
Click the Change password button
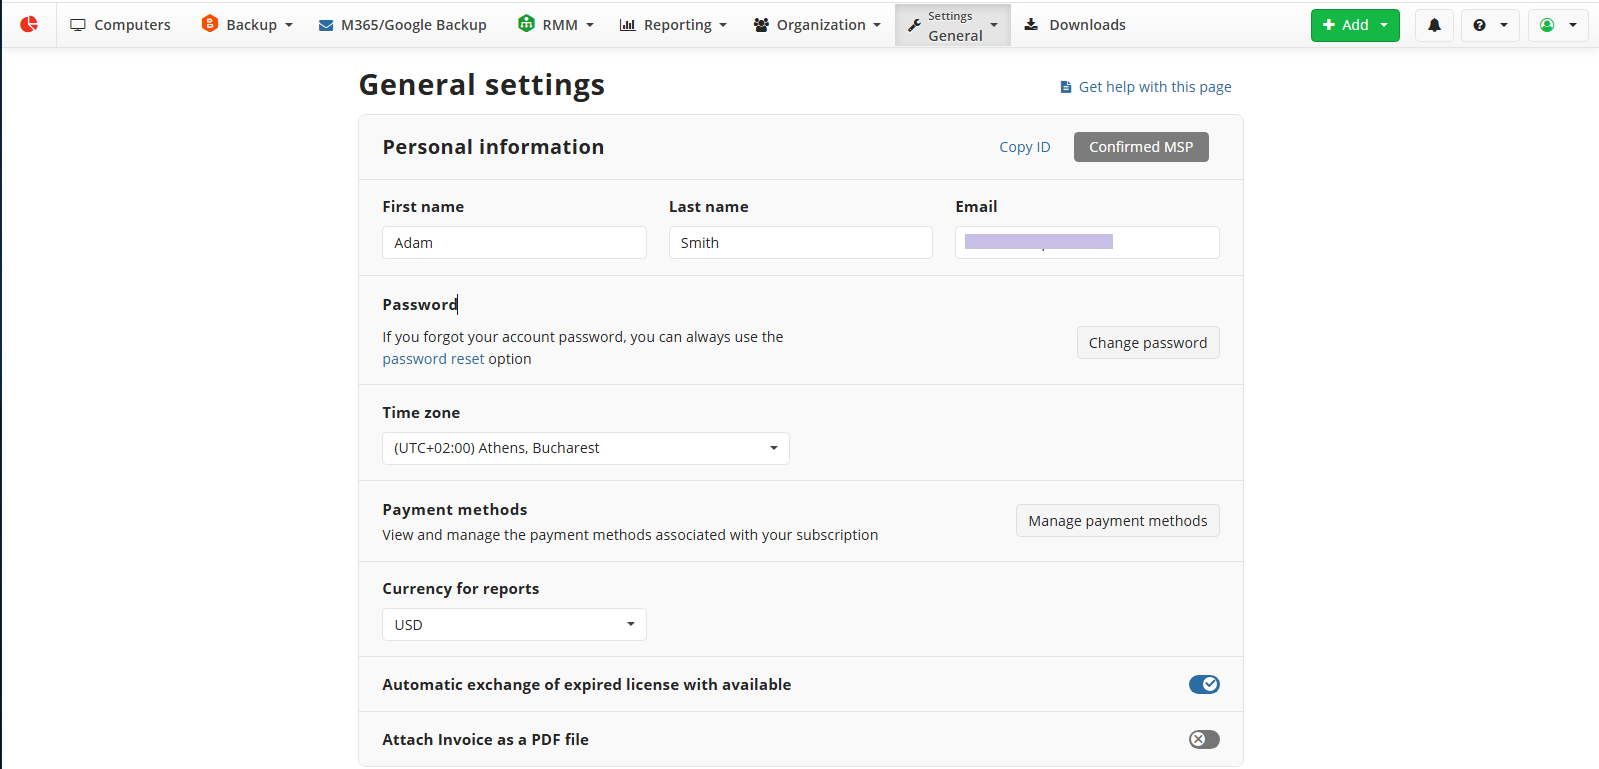(1147, 343)
